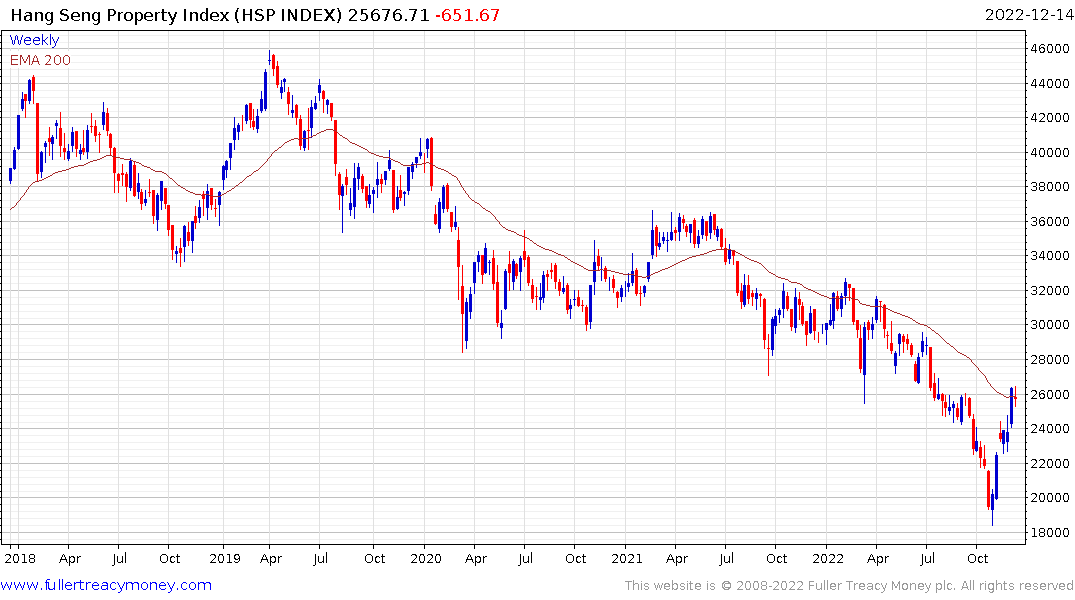Select the 30000 price axis label
The width and height of the screenshot is (1075, 600).
click(1049, 325)
